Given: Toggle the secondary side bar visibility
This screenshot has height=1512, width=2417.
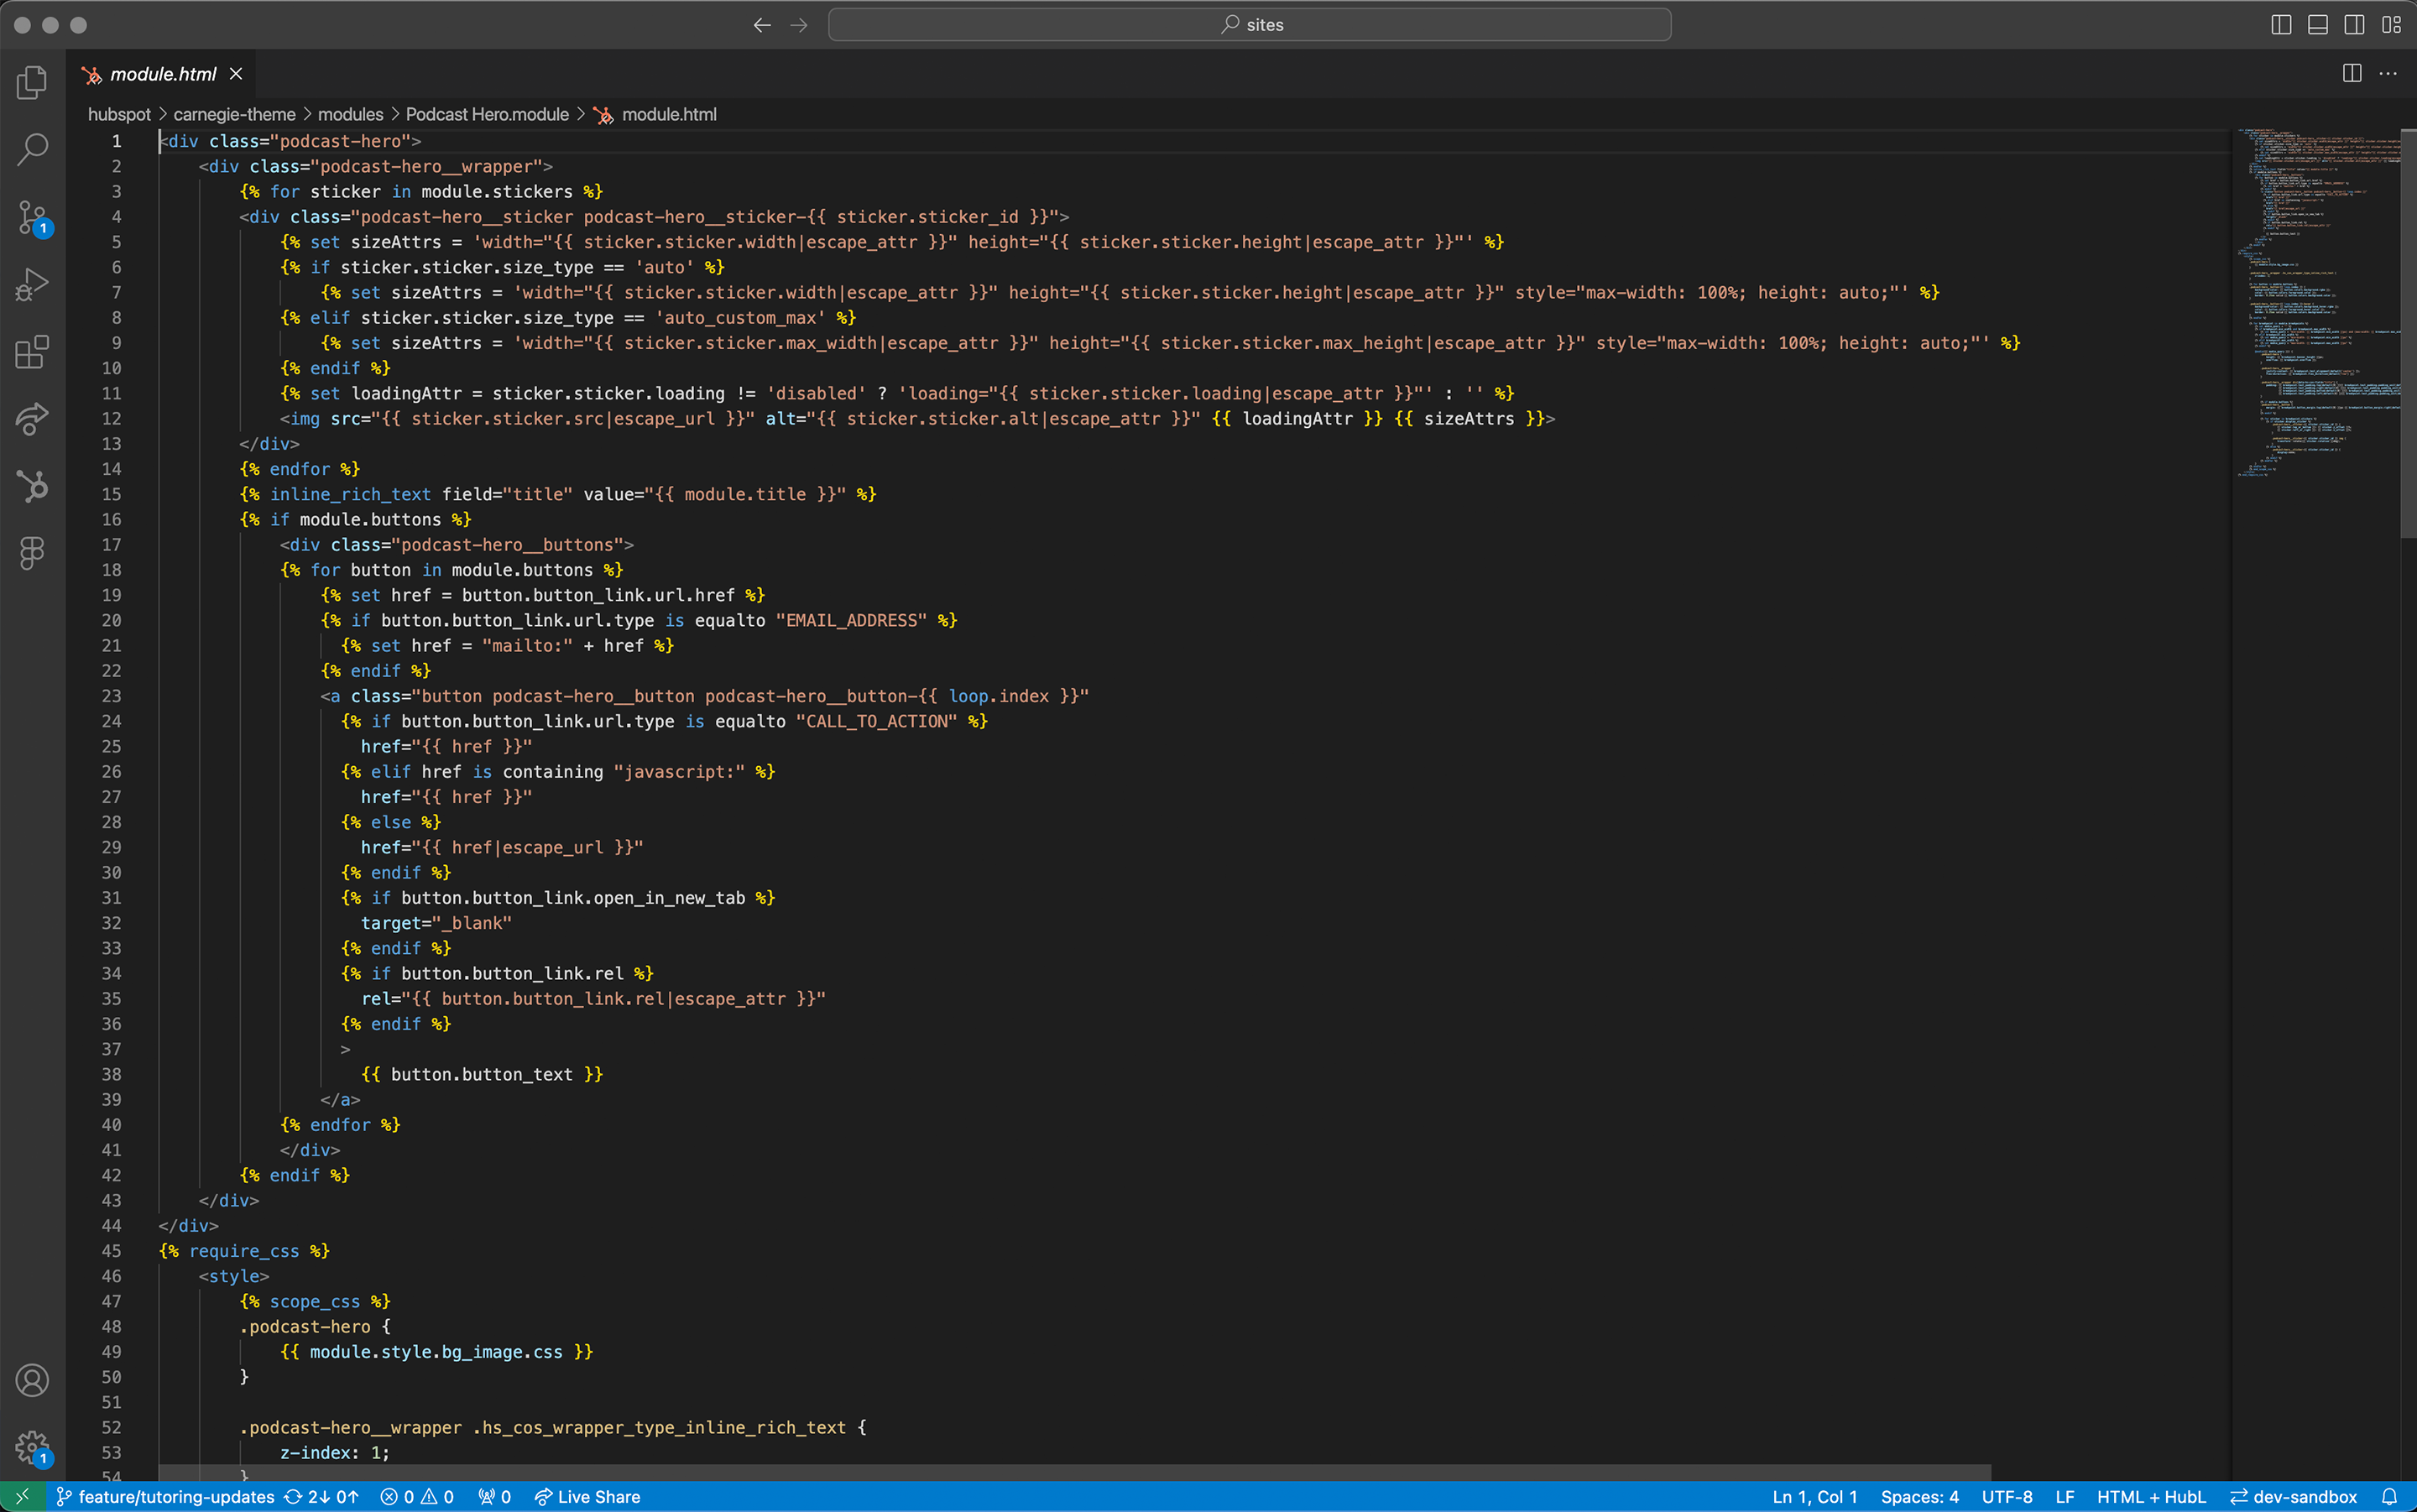Looking at the screenshot, I should 2354,25.
